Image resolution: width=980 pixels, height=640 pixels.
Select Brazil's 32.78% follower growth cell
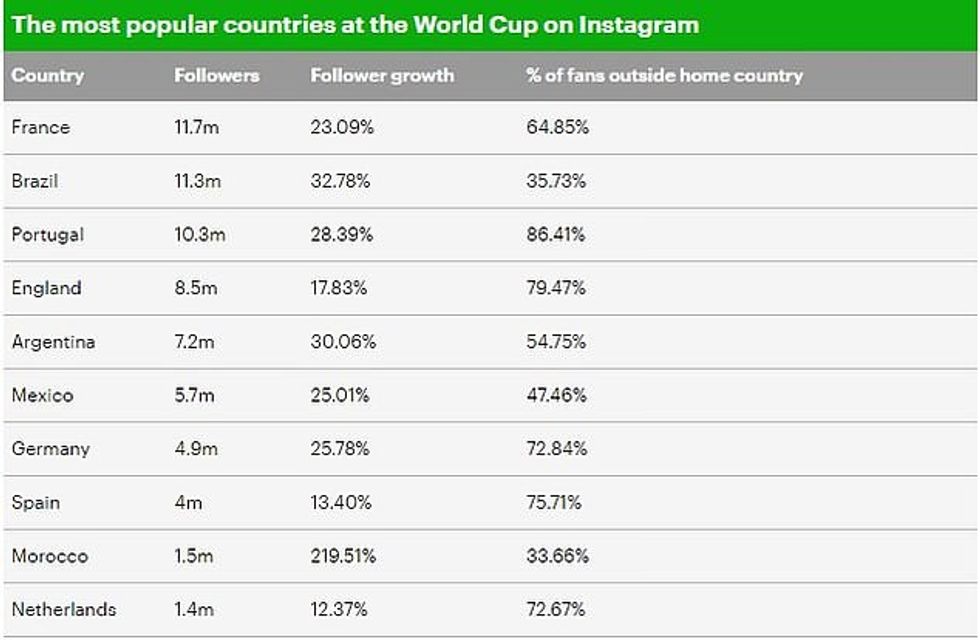point(340,181)
